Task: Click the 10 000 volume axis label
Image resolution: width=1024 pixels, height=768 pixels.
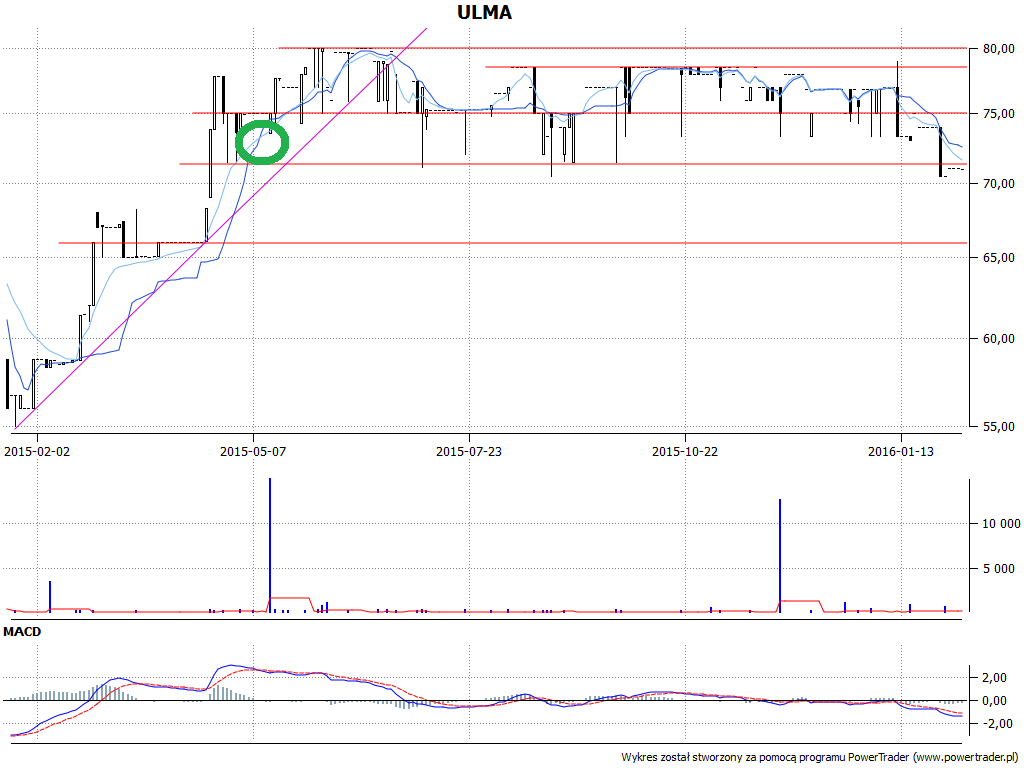Action: pyautogui.click(x=1001, y=524)
